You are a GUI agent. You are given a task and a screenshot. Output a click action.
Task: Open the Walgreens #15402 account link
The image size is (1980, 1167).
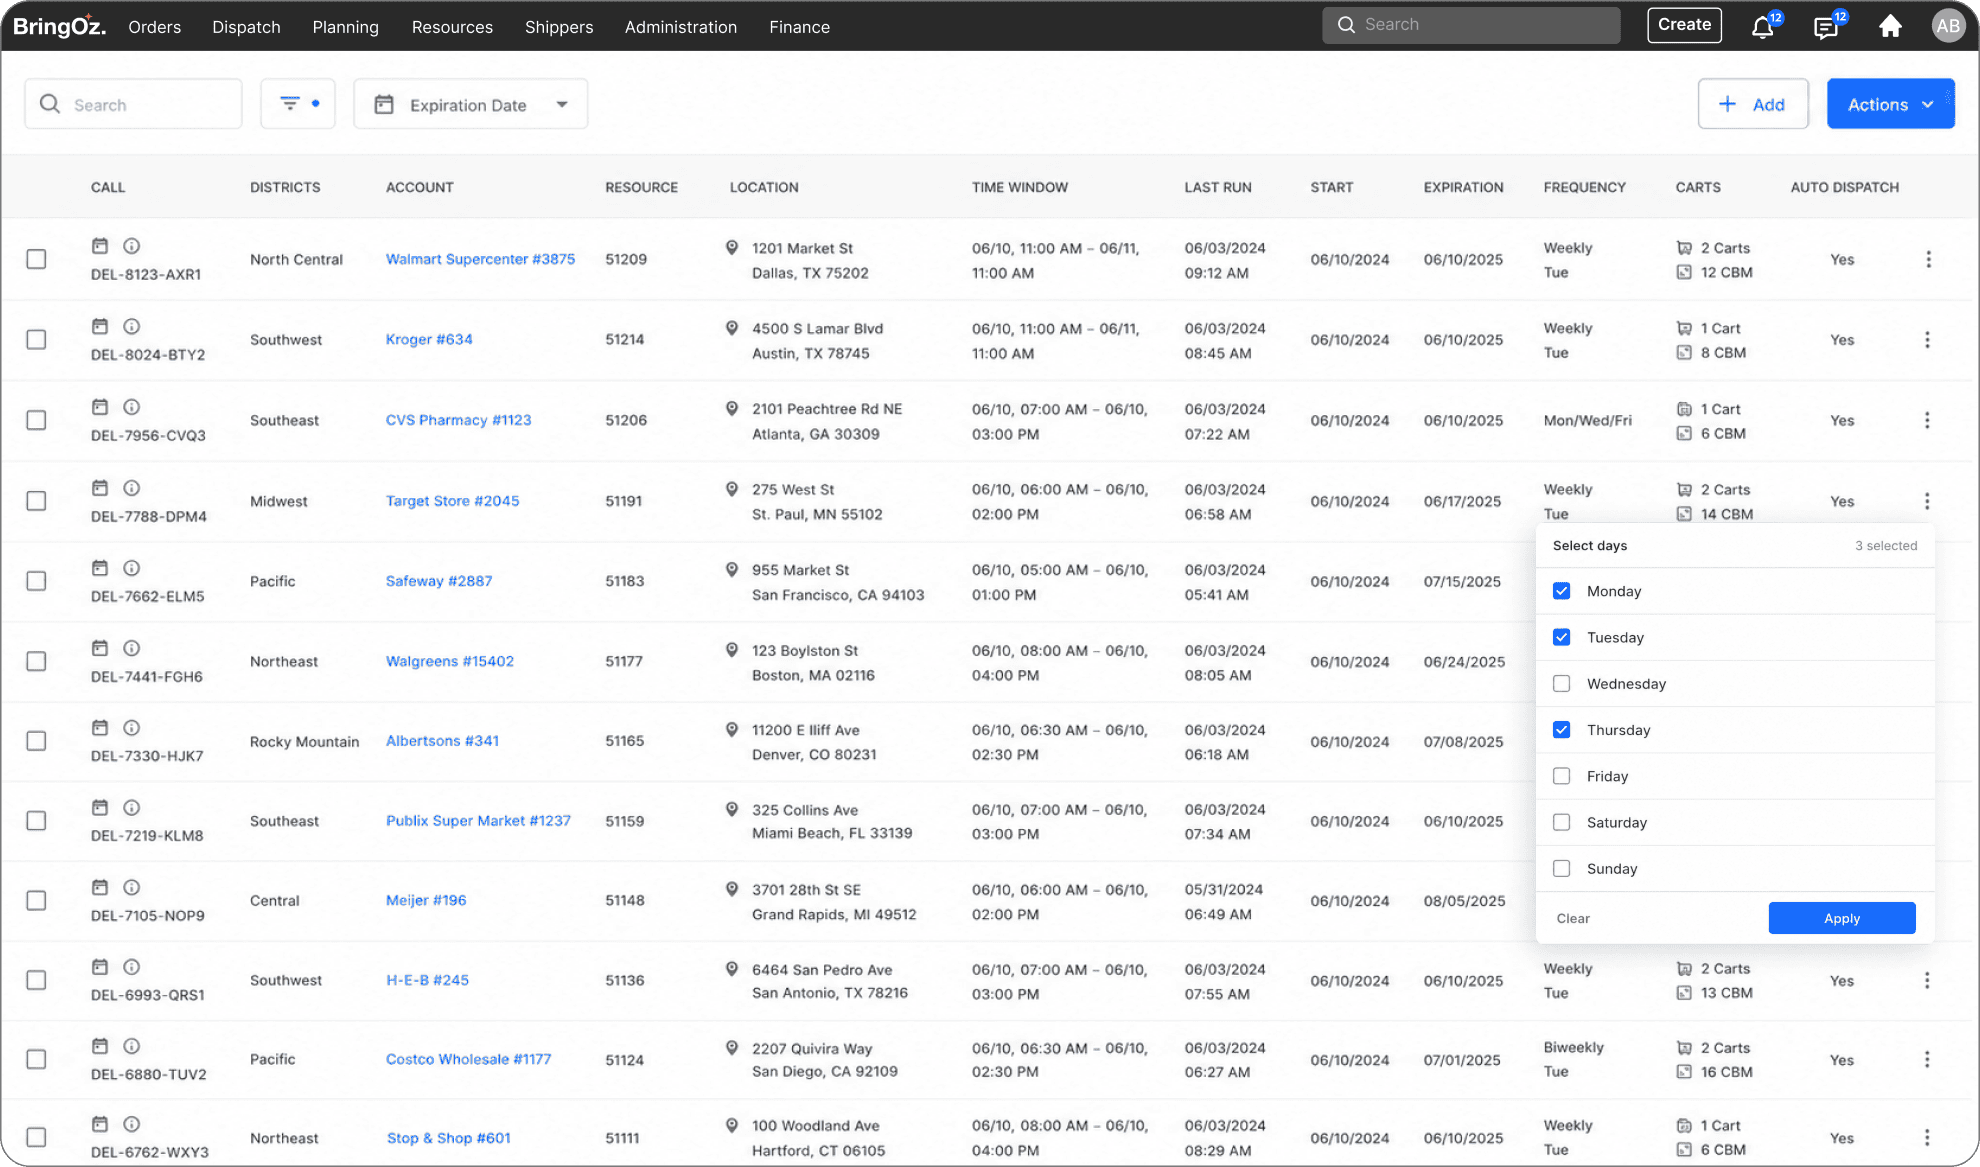450,661
